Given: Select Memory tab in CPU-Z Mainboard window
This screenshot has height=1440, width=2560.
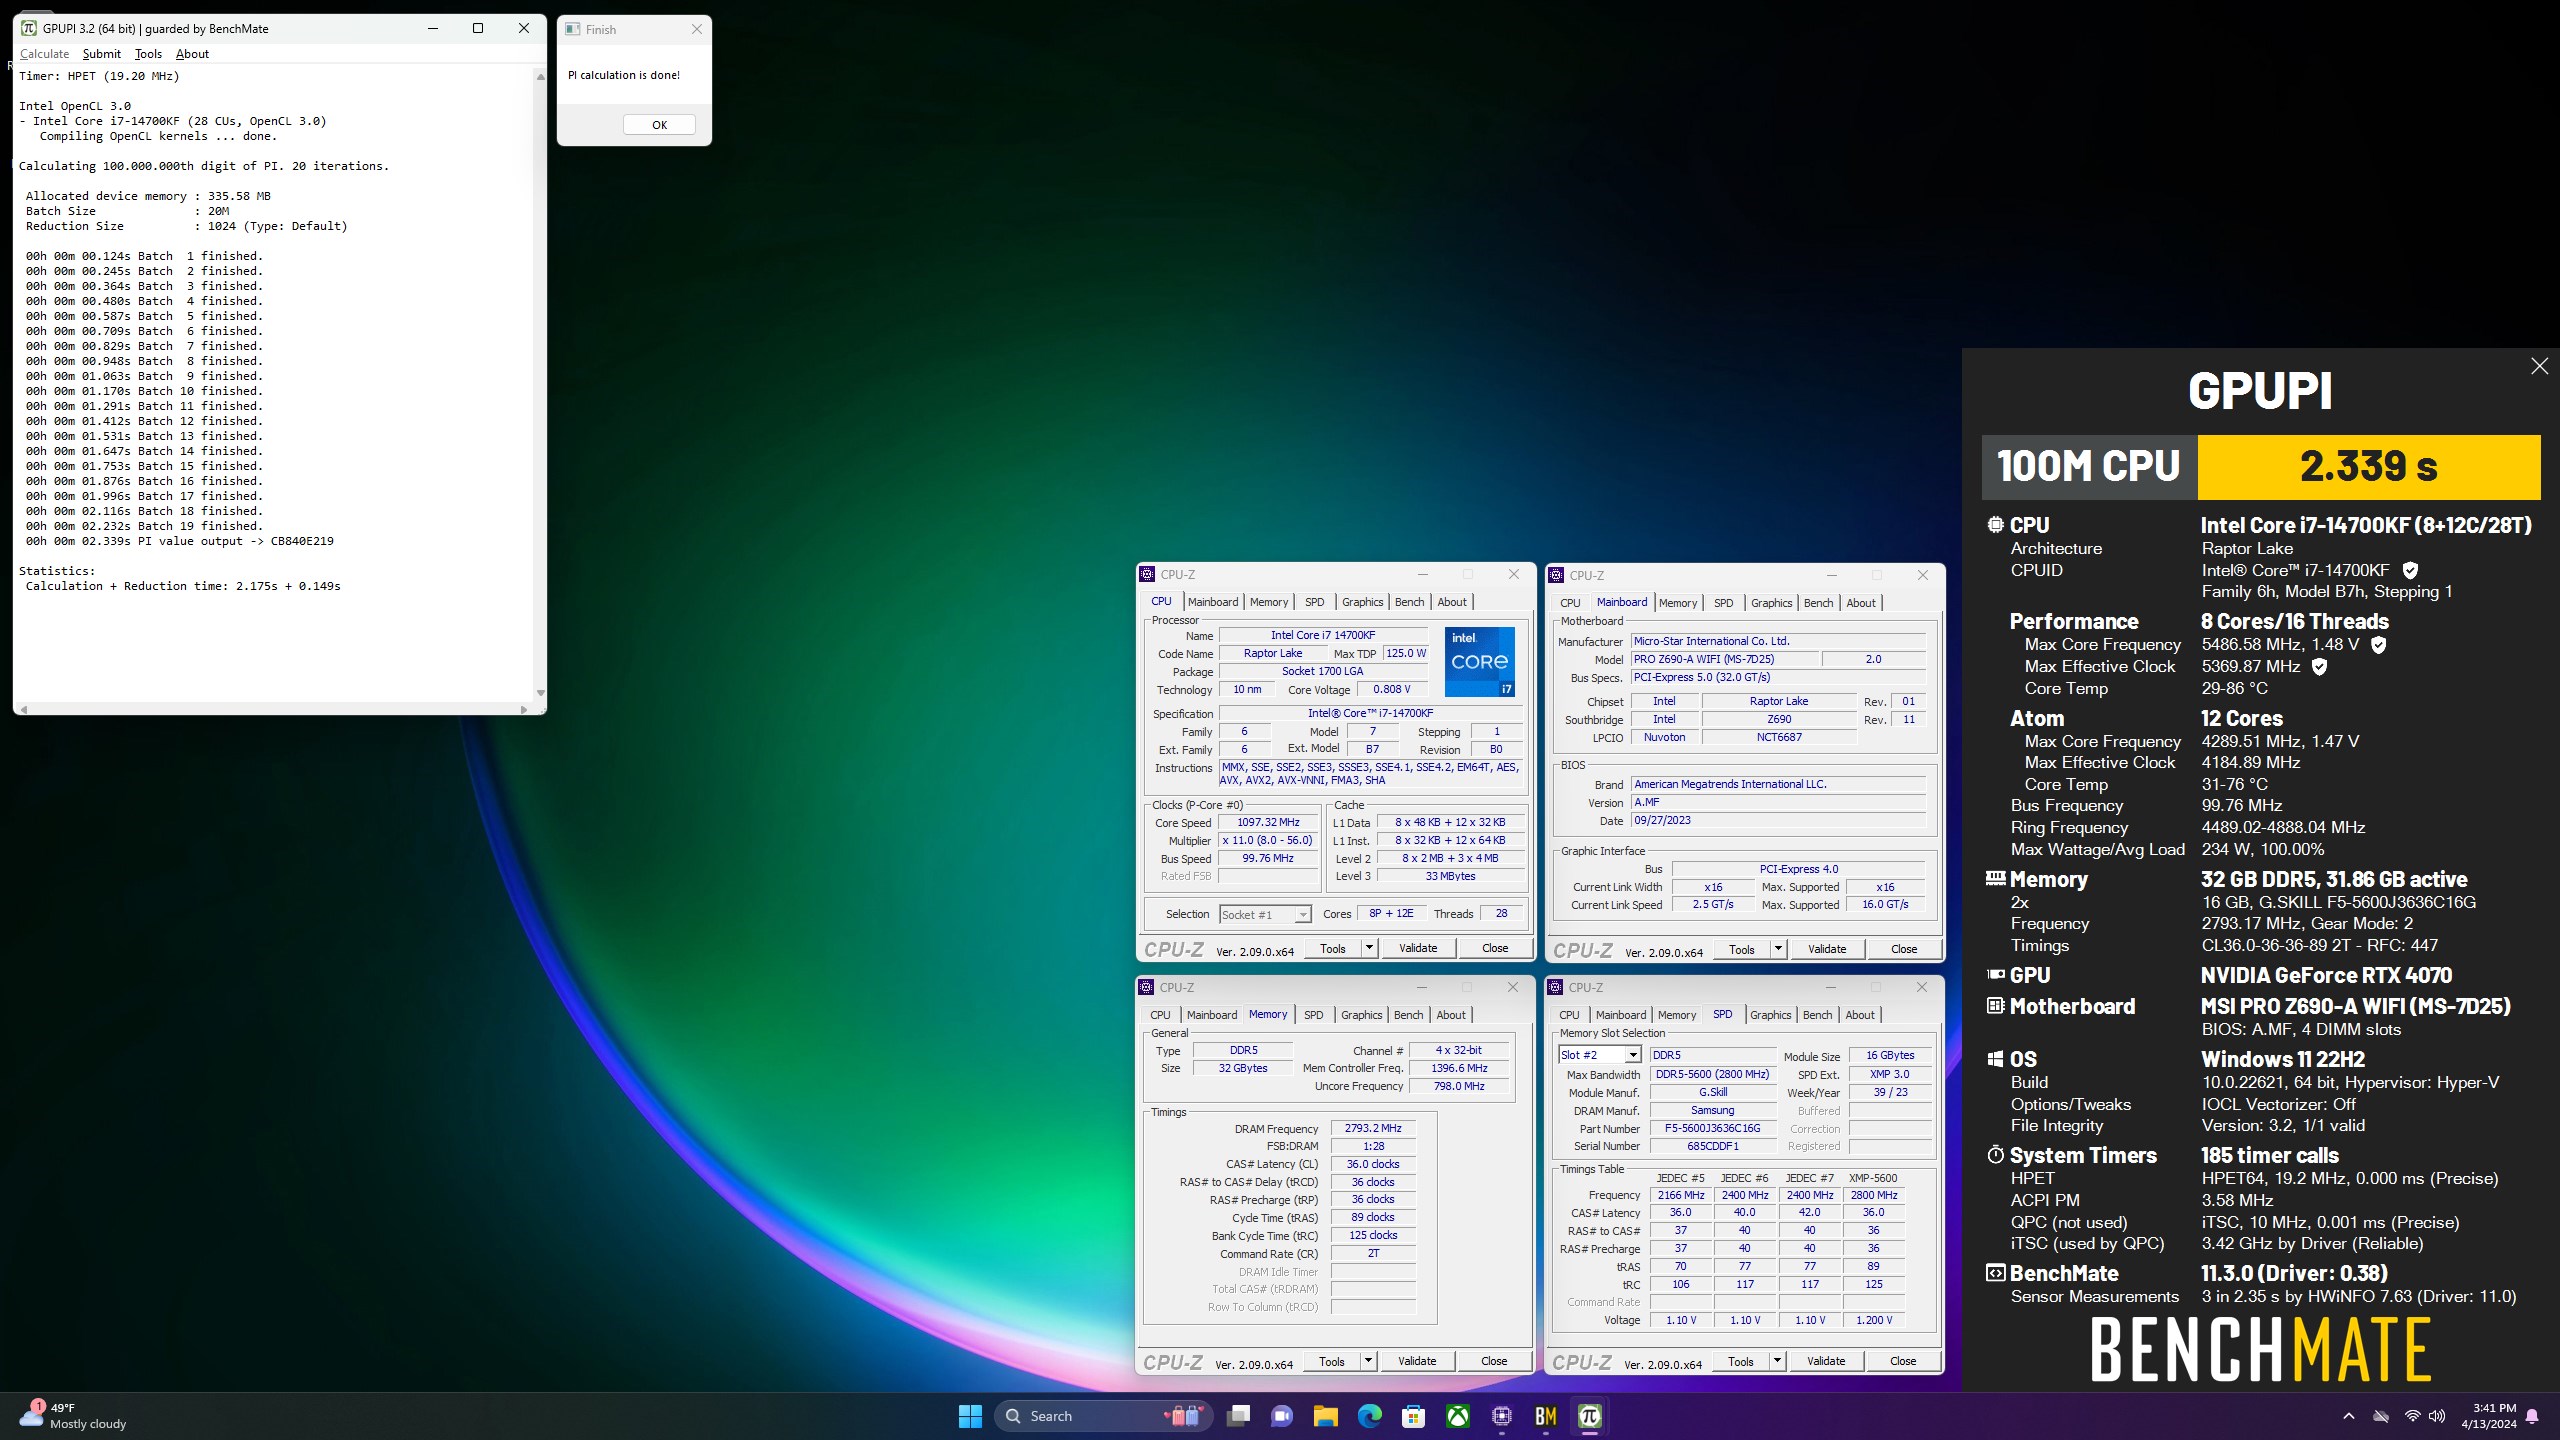Looking at the screenshot, I should coord(1677,603).
